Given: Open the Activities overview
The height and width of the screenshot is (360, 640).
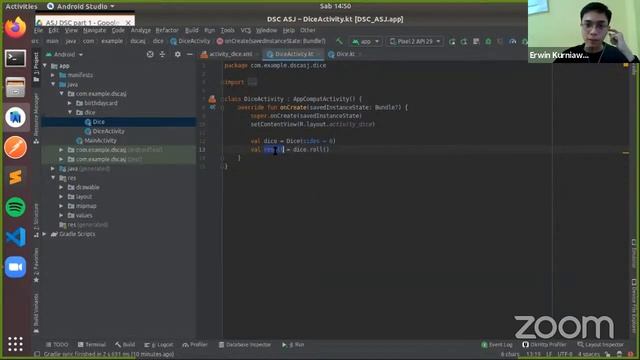Looking at the screenshot, I should tap(21, 7).
